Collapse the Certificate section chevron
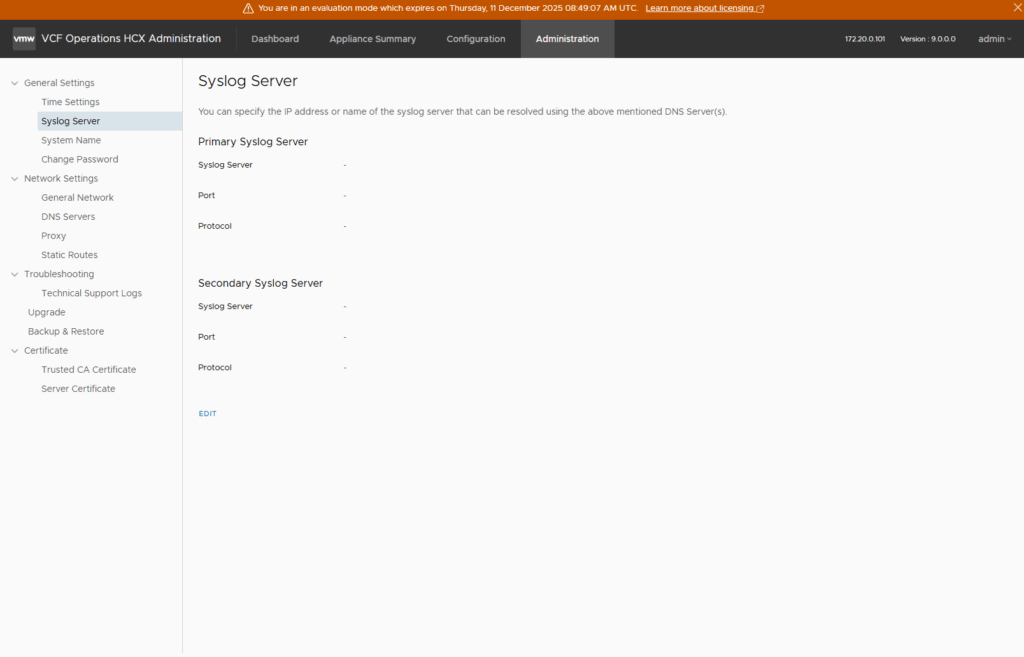The width and height of the screenshot is (1024, 657). [14, 351]
